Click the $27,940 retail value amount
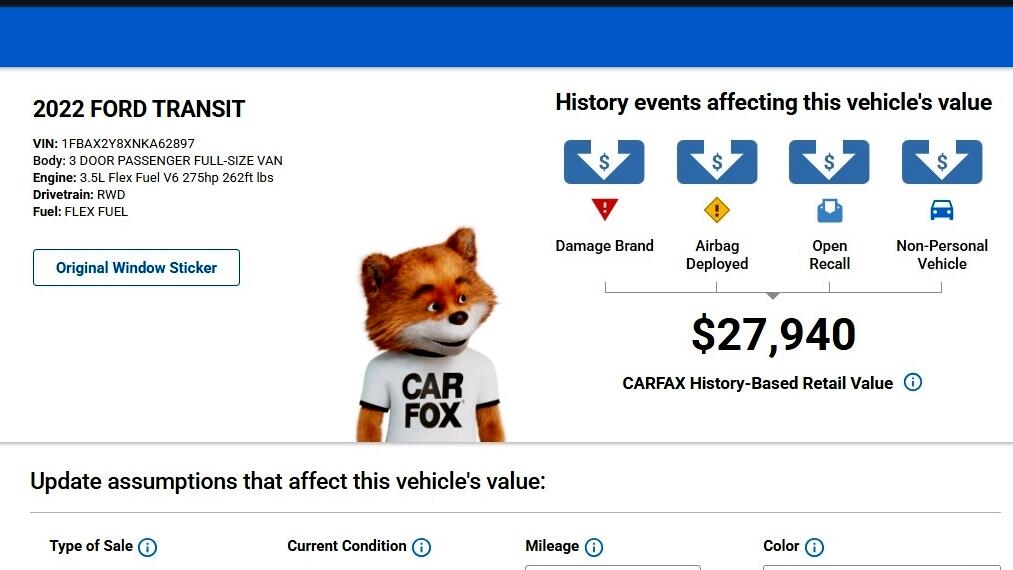This screenshot has width=1013, height=570. (773, 335)
